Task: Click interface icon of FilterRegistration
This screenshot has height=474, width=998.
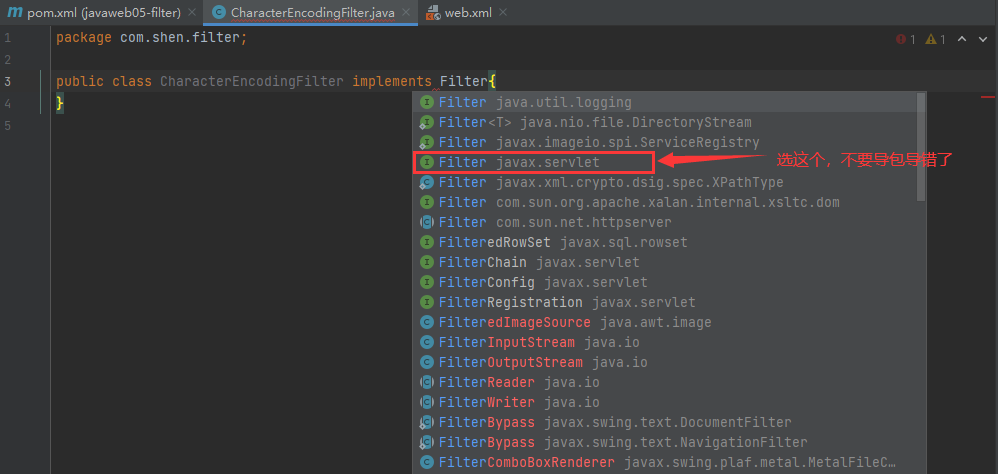Action: (427, 302)
